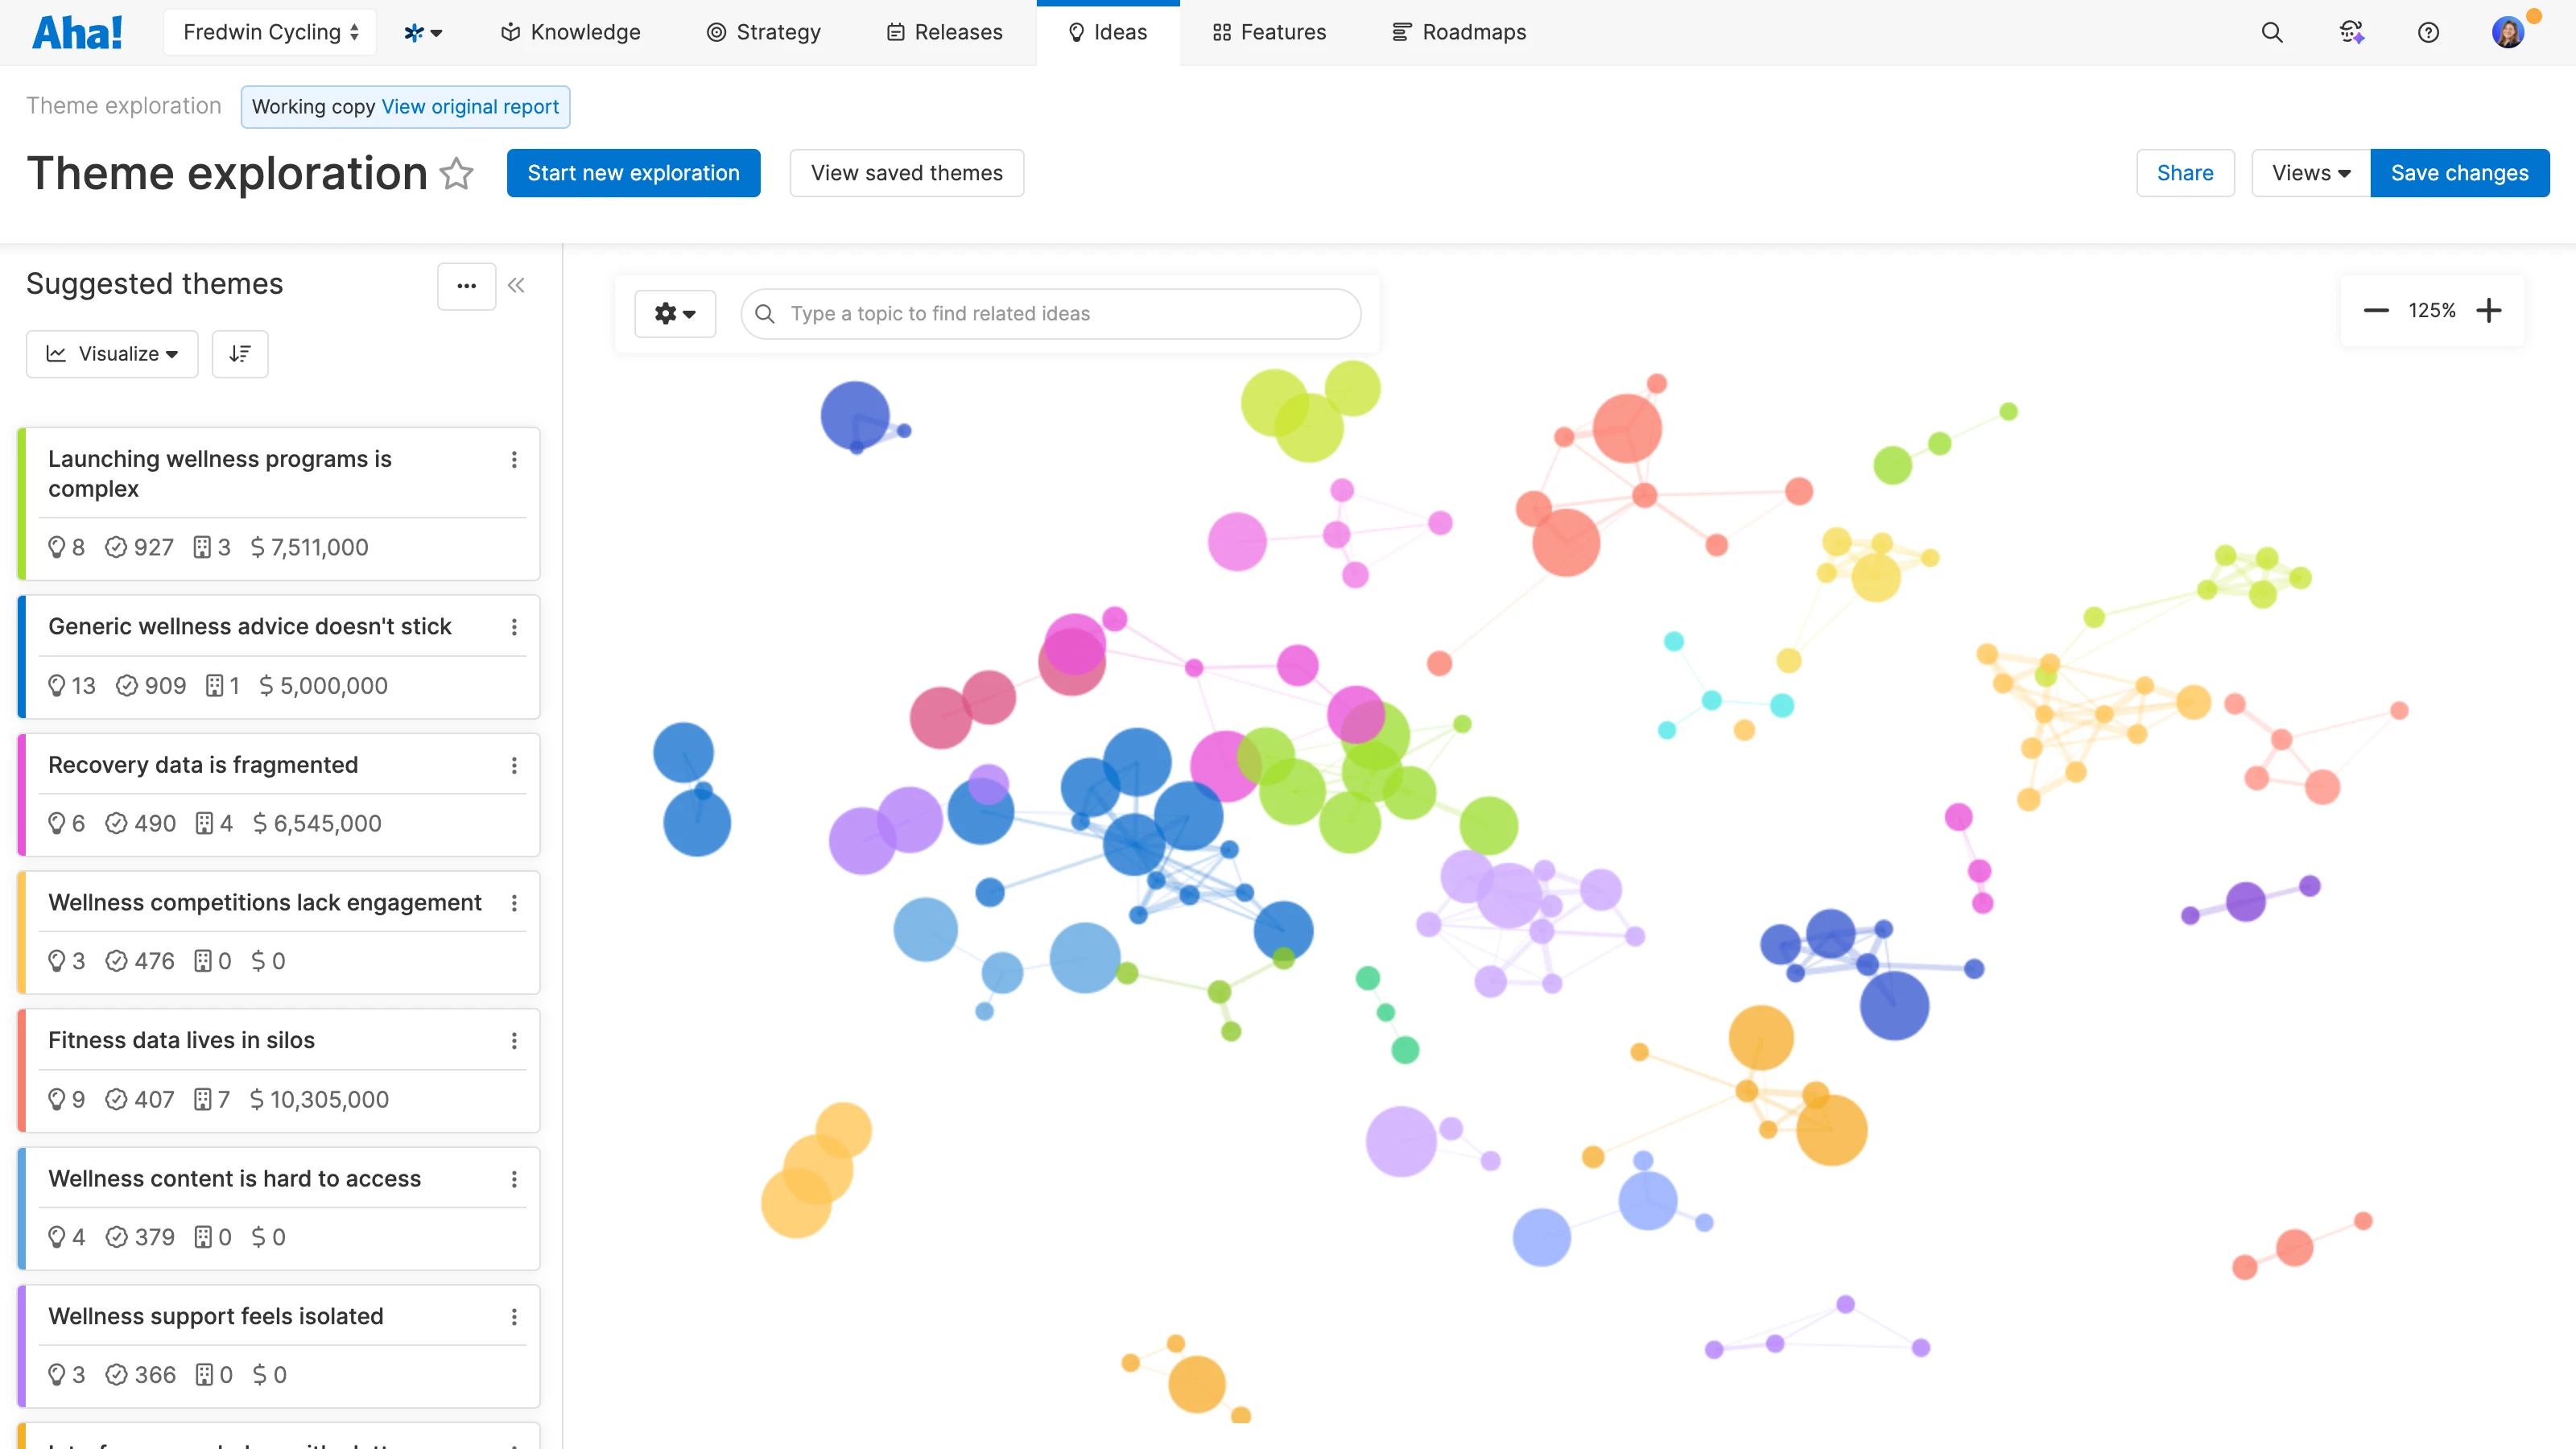Open options for Generic wellness advice theme
2576x1449 pixels.
(x=514, y=627)
